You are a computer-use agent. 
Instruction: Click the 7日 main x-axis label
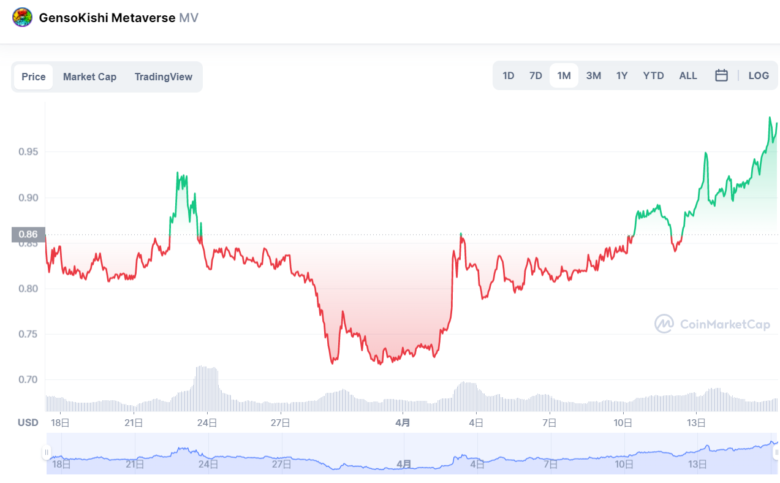[549, 423]
